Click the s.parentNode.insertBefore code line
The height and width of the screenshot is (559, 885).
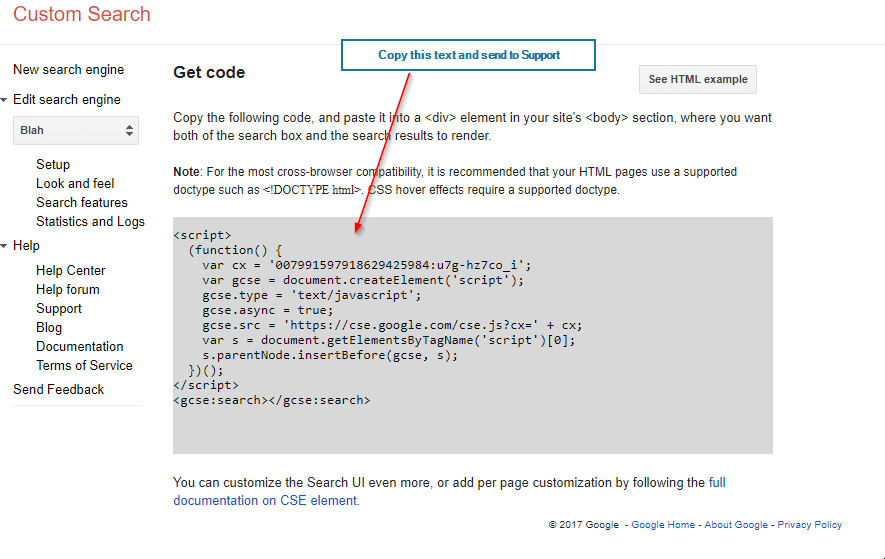click(330, 355)
